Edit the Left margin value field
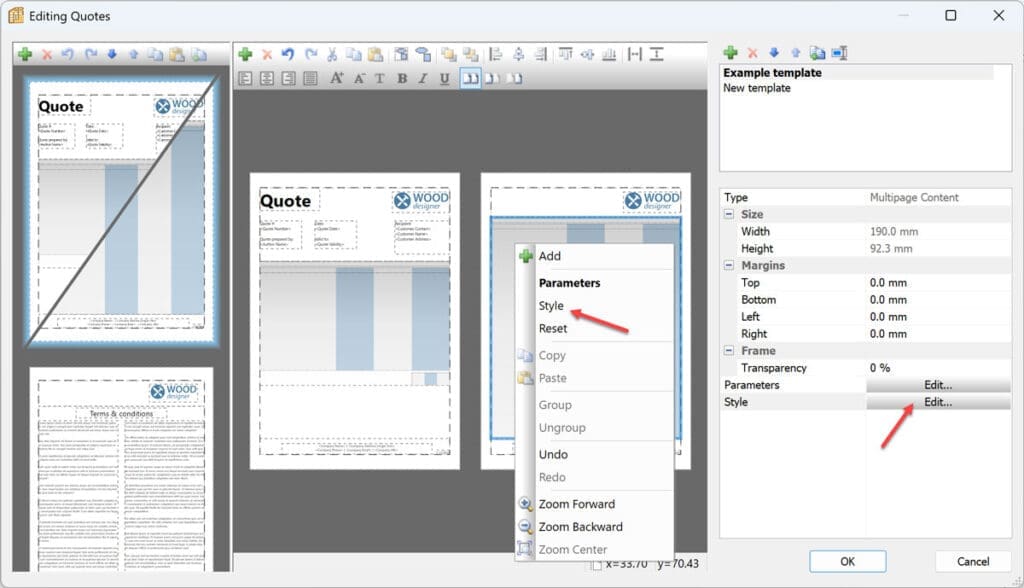1024x588 pixels. (938, 317)
